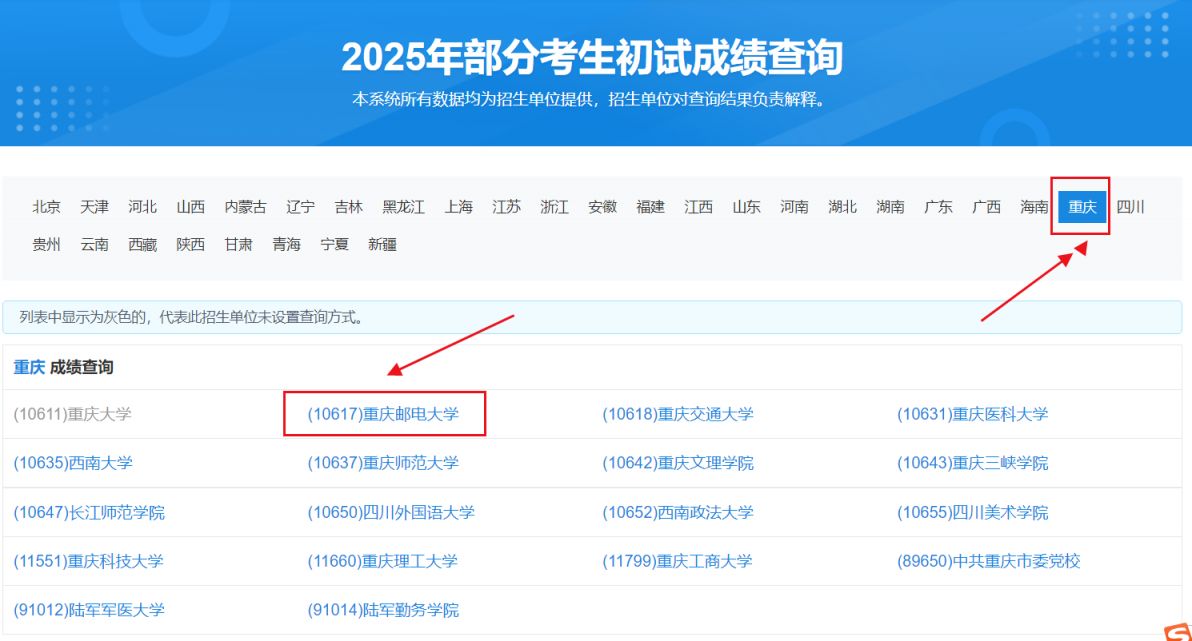This screenshot has width=1192, height=641.
Task: Open (11660)重庆理工大学 score query link
Action: (x=382, y=561)
